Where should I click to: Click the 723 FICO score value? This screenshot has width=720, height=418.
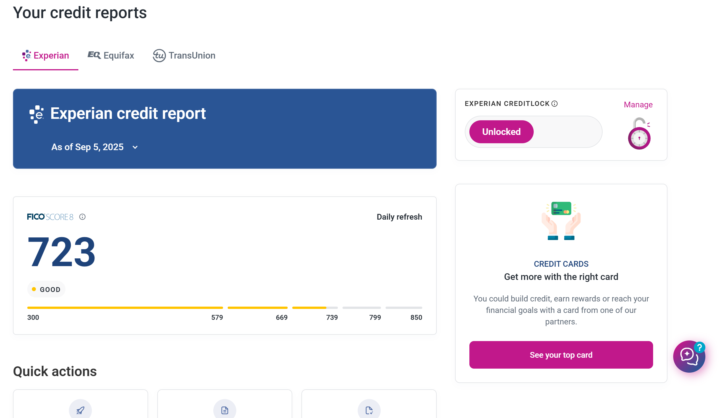62,252
